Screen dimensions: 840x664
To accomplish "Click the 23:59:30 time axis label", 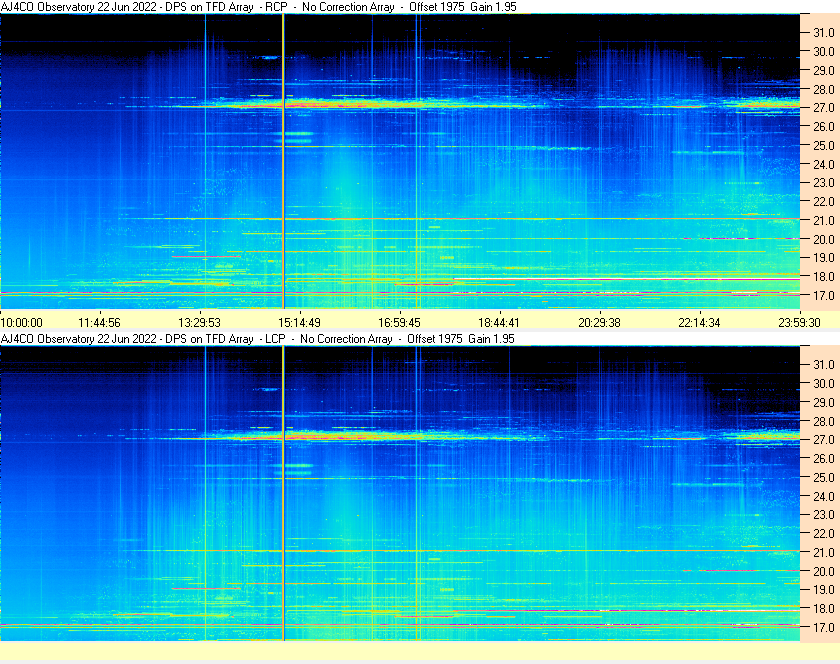I will point(799,323).
